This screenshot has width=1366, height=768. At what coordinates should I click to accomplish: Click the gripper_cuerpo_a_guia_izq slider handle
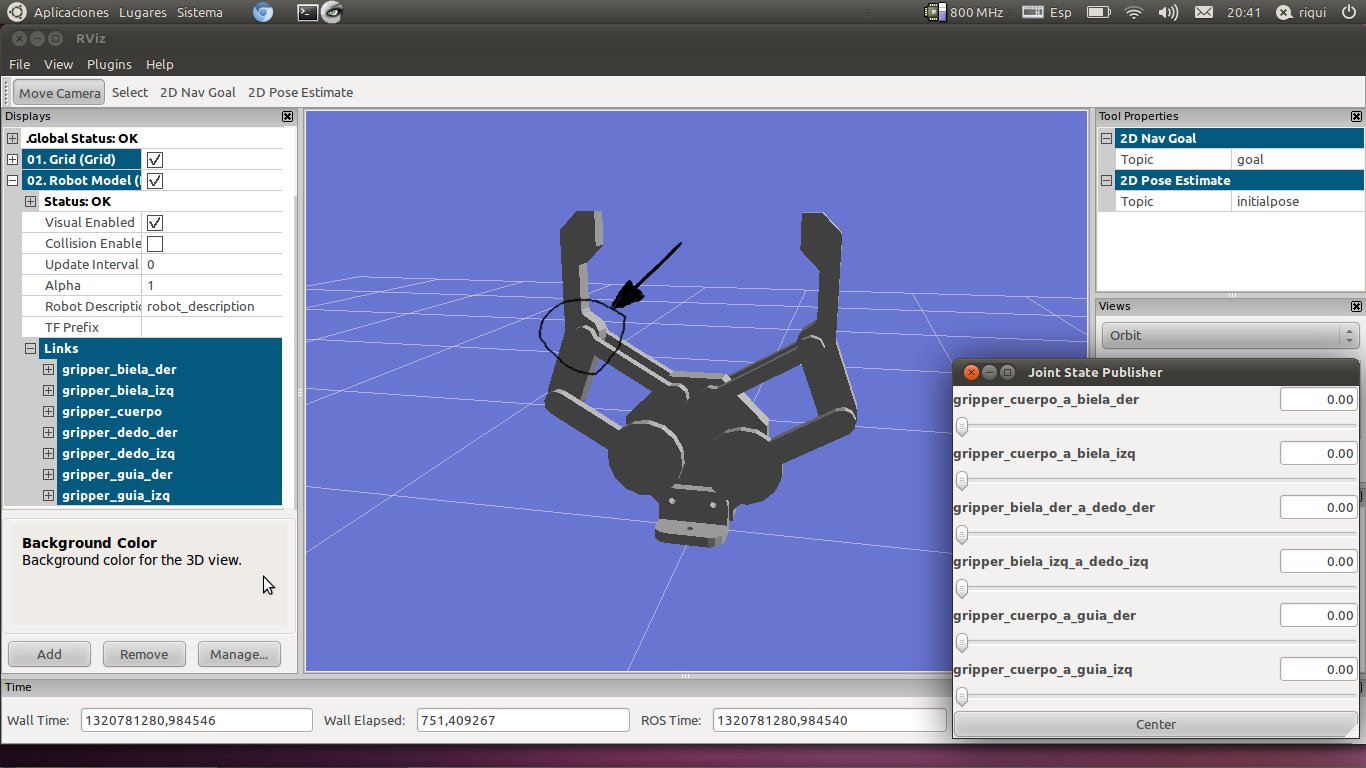tap(962, 697)
